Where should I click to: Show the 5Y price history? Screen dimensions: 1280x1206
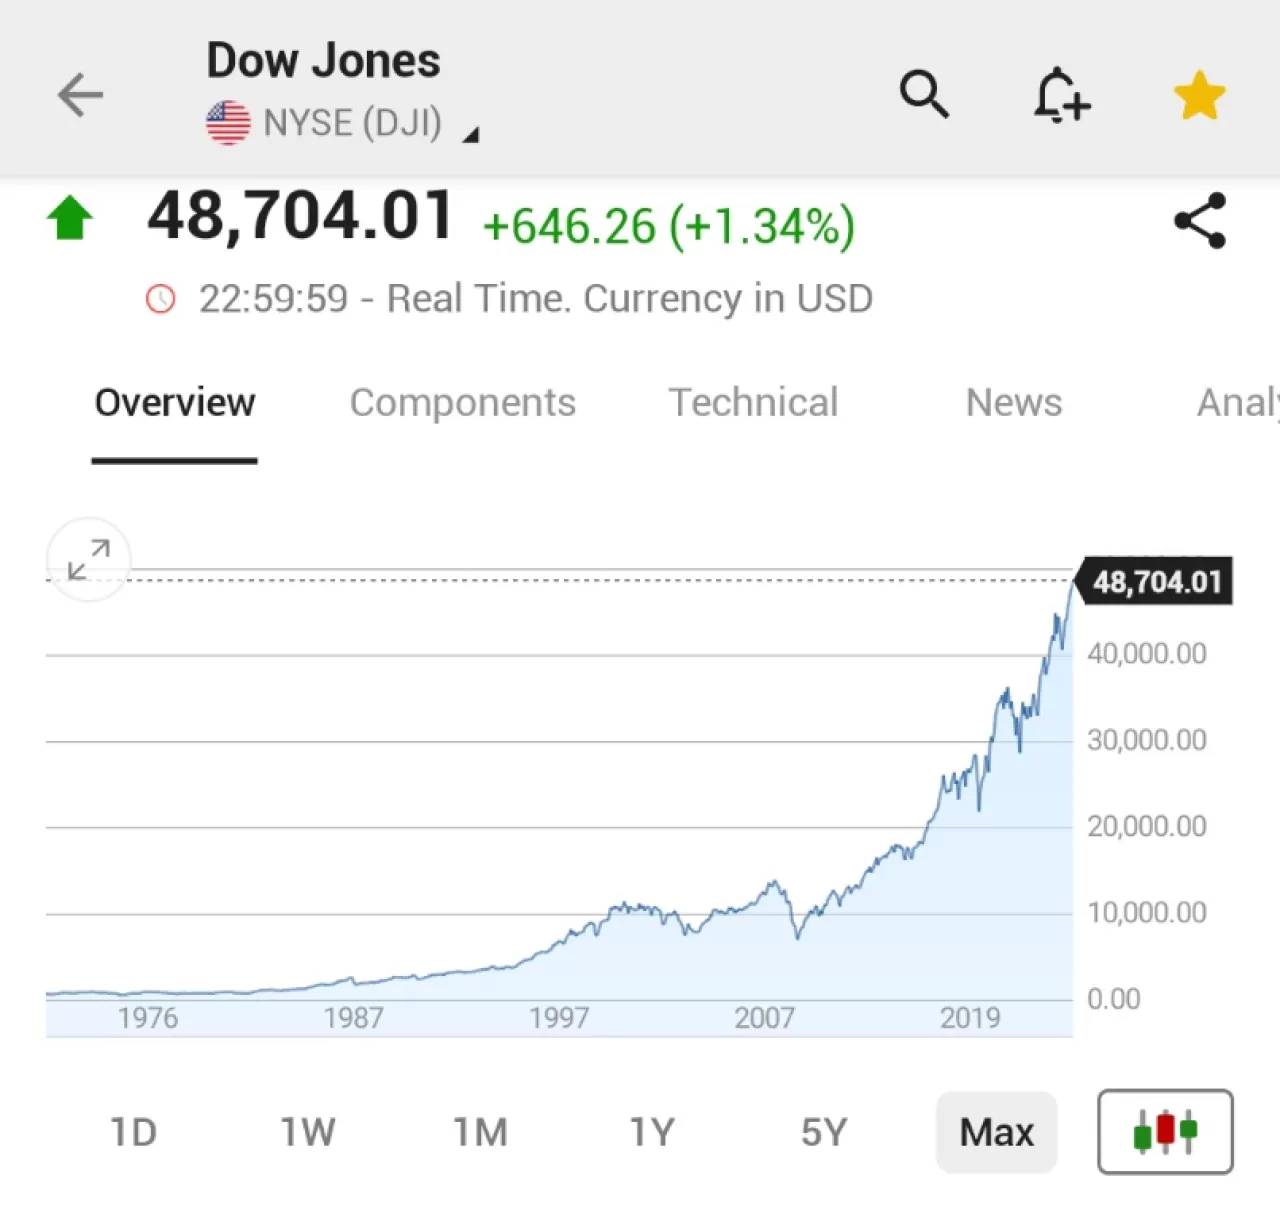822,1132
